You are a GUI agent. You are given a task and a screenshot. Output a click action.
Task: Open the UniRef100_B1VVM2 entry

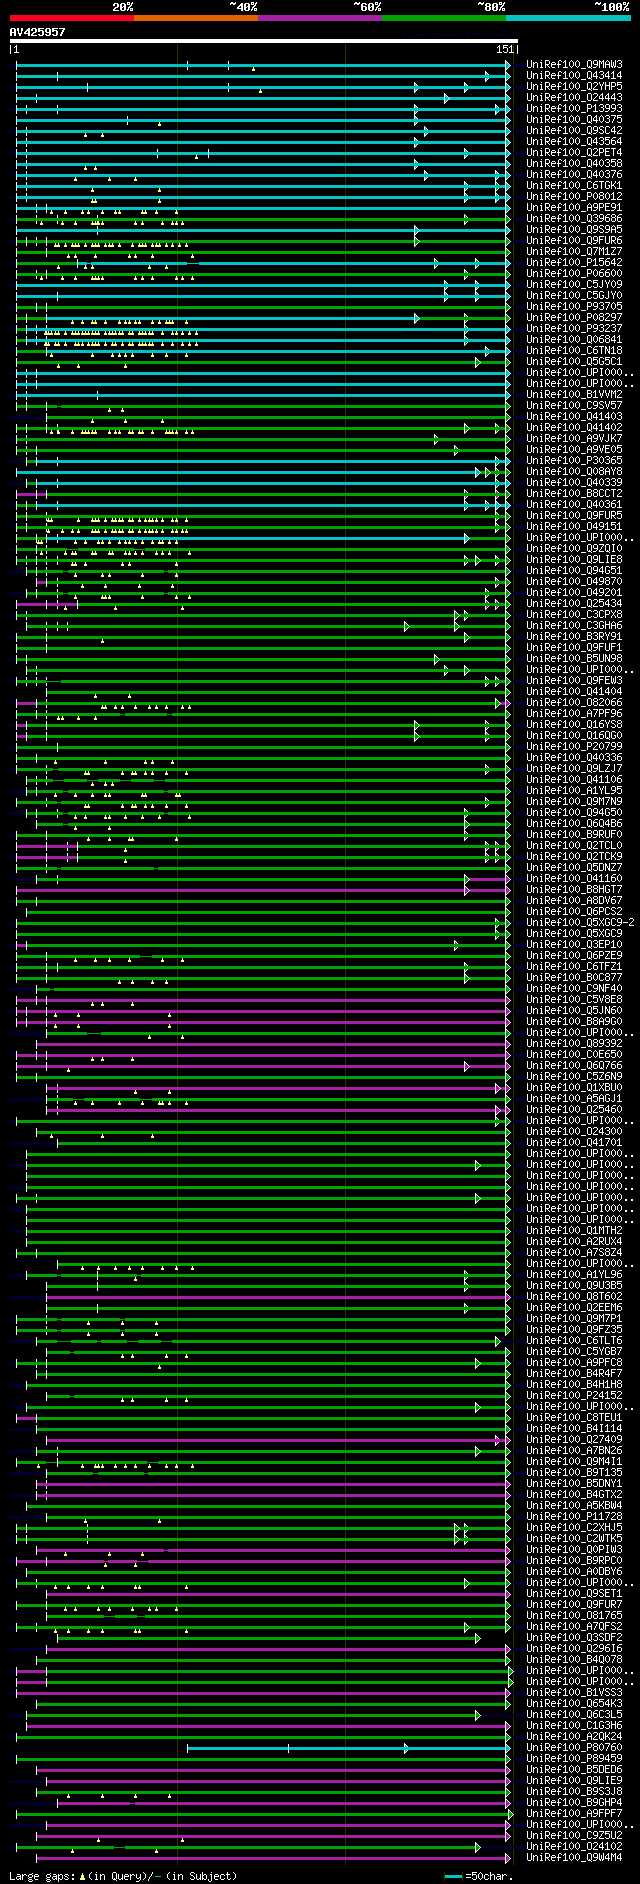click(574, 394)
